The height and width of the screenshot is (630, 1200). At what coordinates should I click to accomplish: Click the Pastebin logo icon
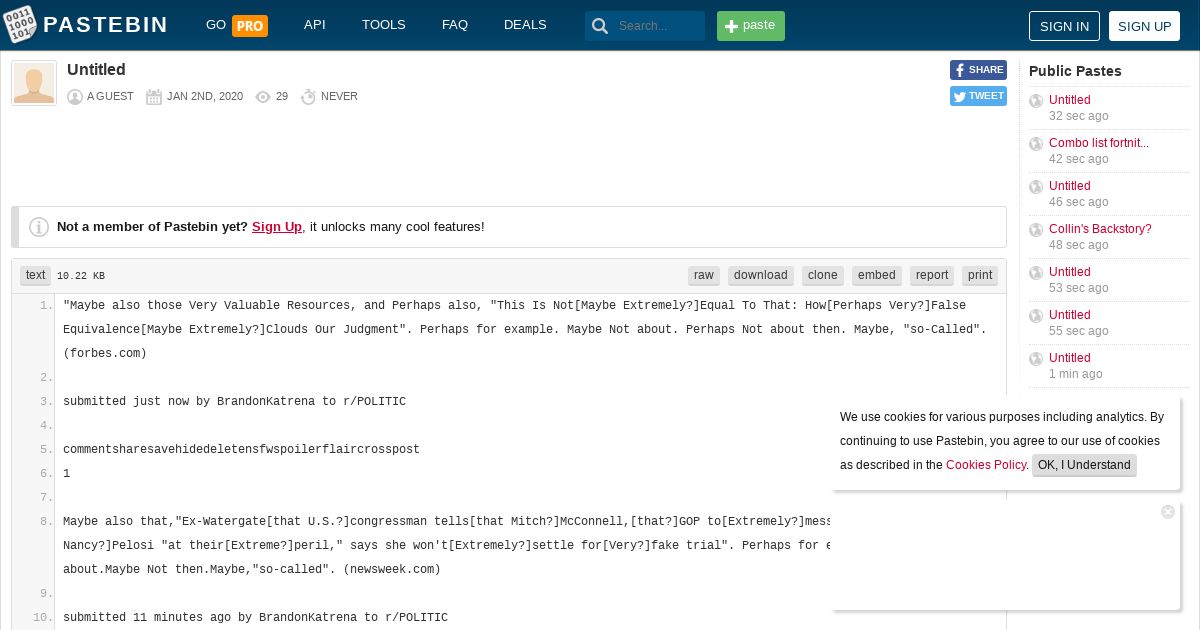(x=21, y=24)
